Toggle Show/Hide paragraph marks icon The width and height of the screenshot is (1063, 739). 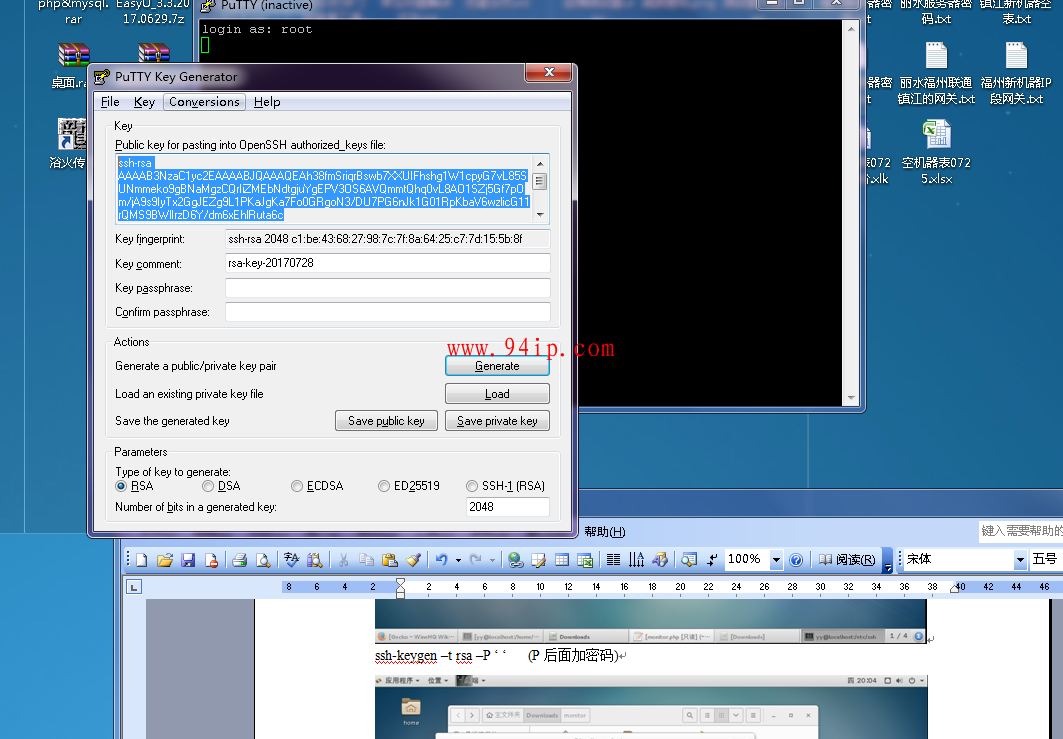pos(712,560)
